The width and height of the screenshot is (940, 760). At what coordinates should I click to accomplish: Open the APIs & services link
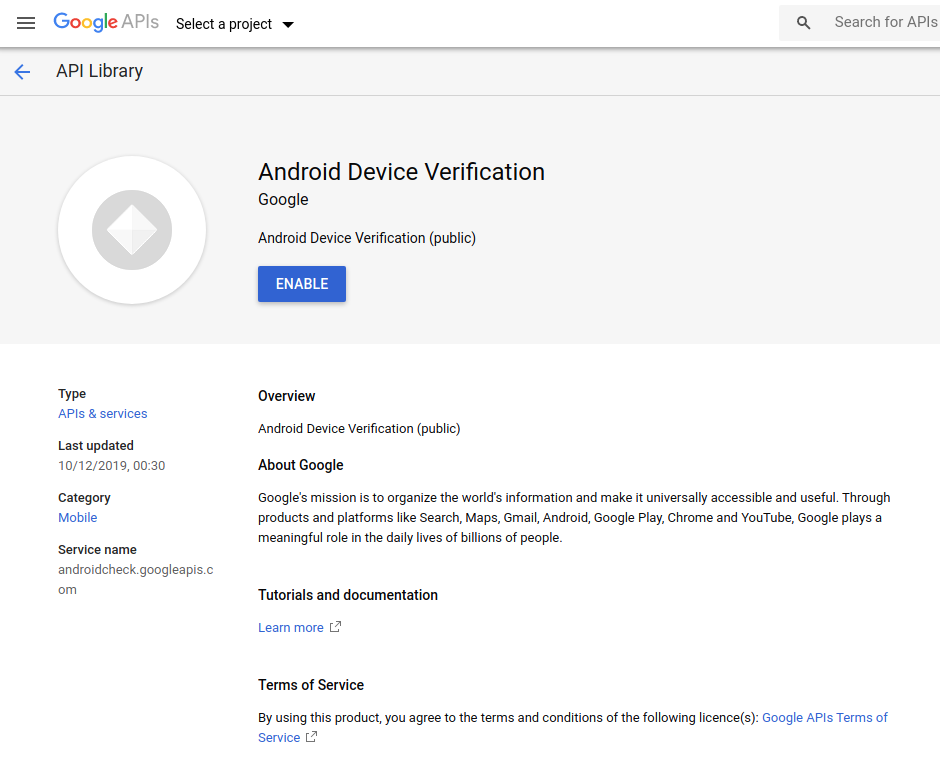[102, 413]
